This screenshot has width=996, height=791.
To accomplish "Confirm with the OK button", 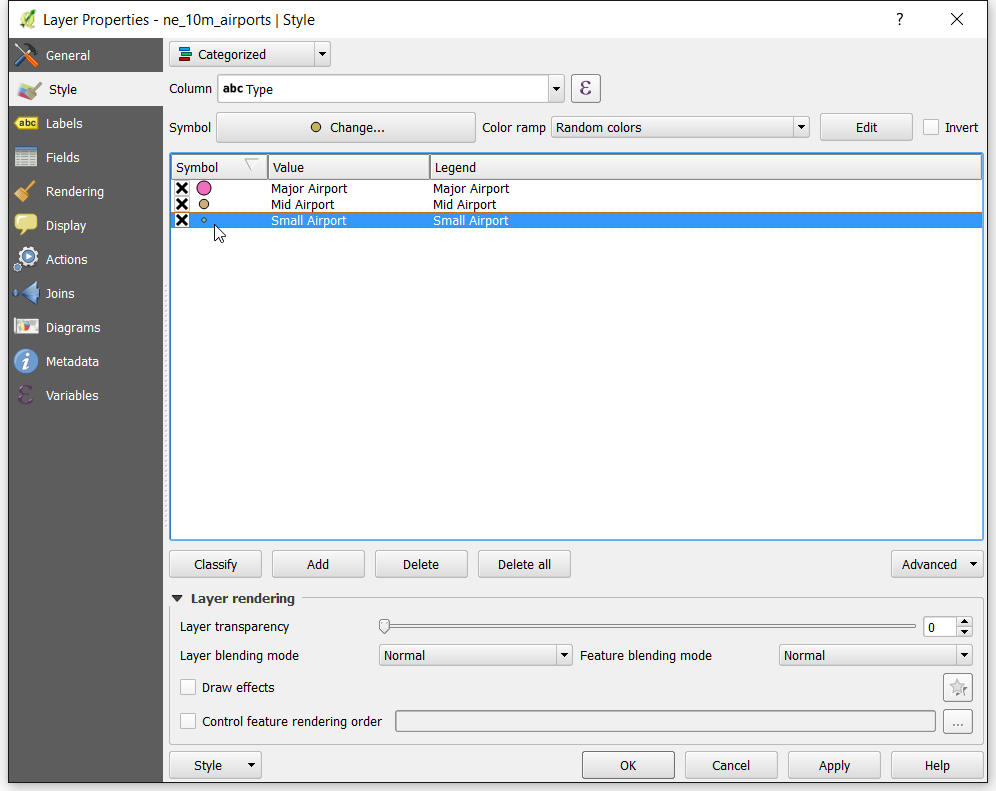I will coord(628,765).
